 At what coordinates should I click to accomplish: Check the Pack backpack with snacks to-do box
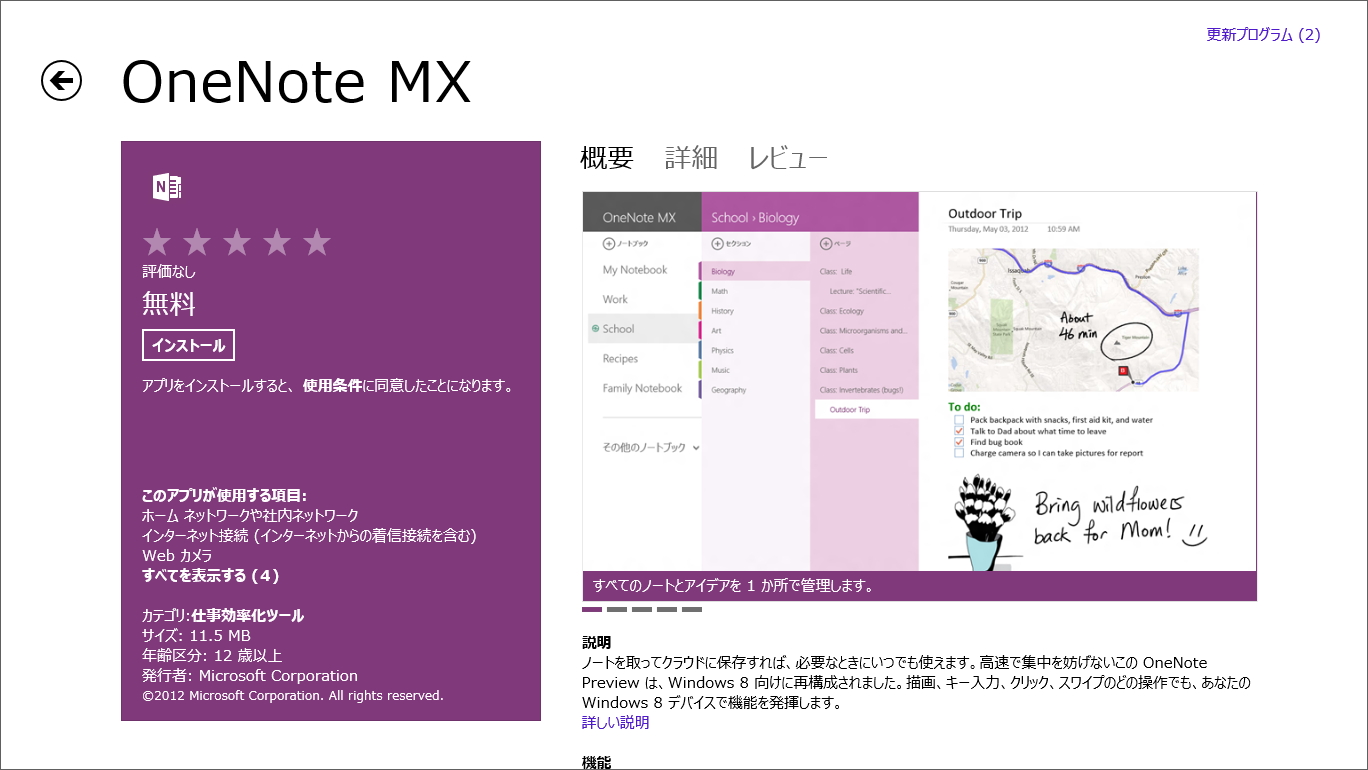click(959, 420)
